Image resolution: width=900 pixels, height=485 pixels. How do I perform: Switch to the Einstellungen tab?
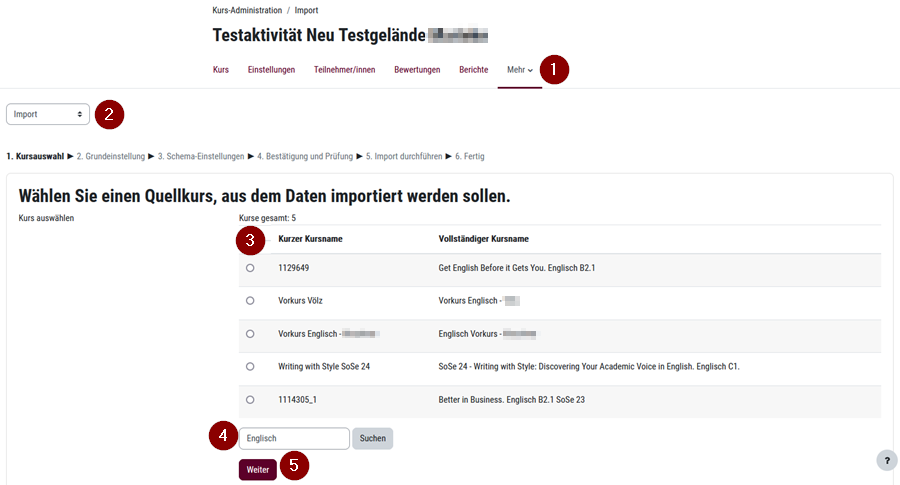tap(271, 70)
